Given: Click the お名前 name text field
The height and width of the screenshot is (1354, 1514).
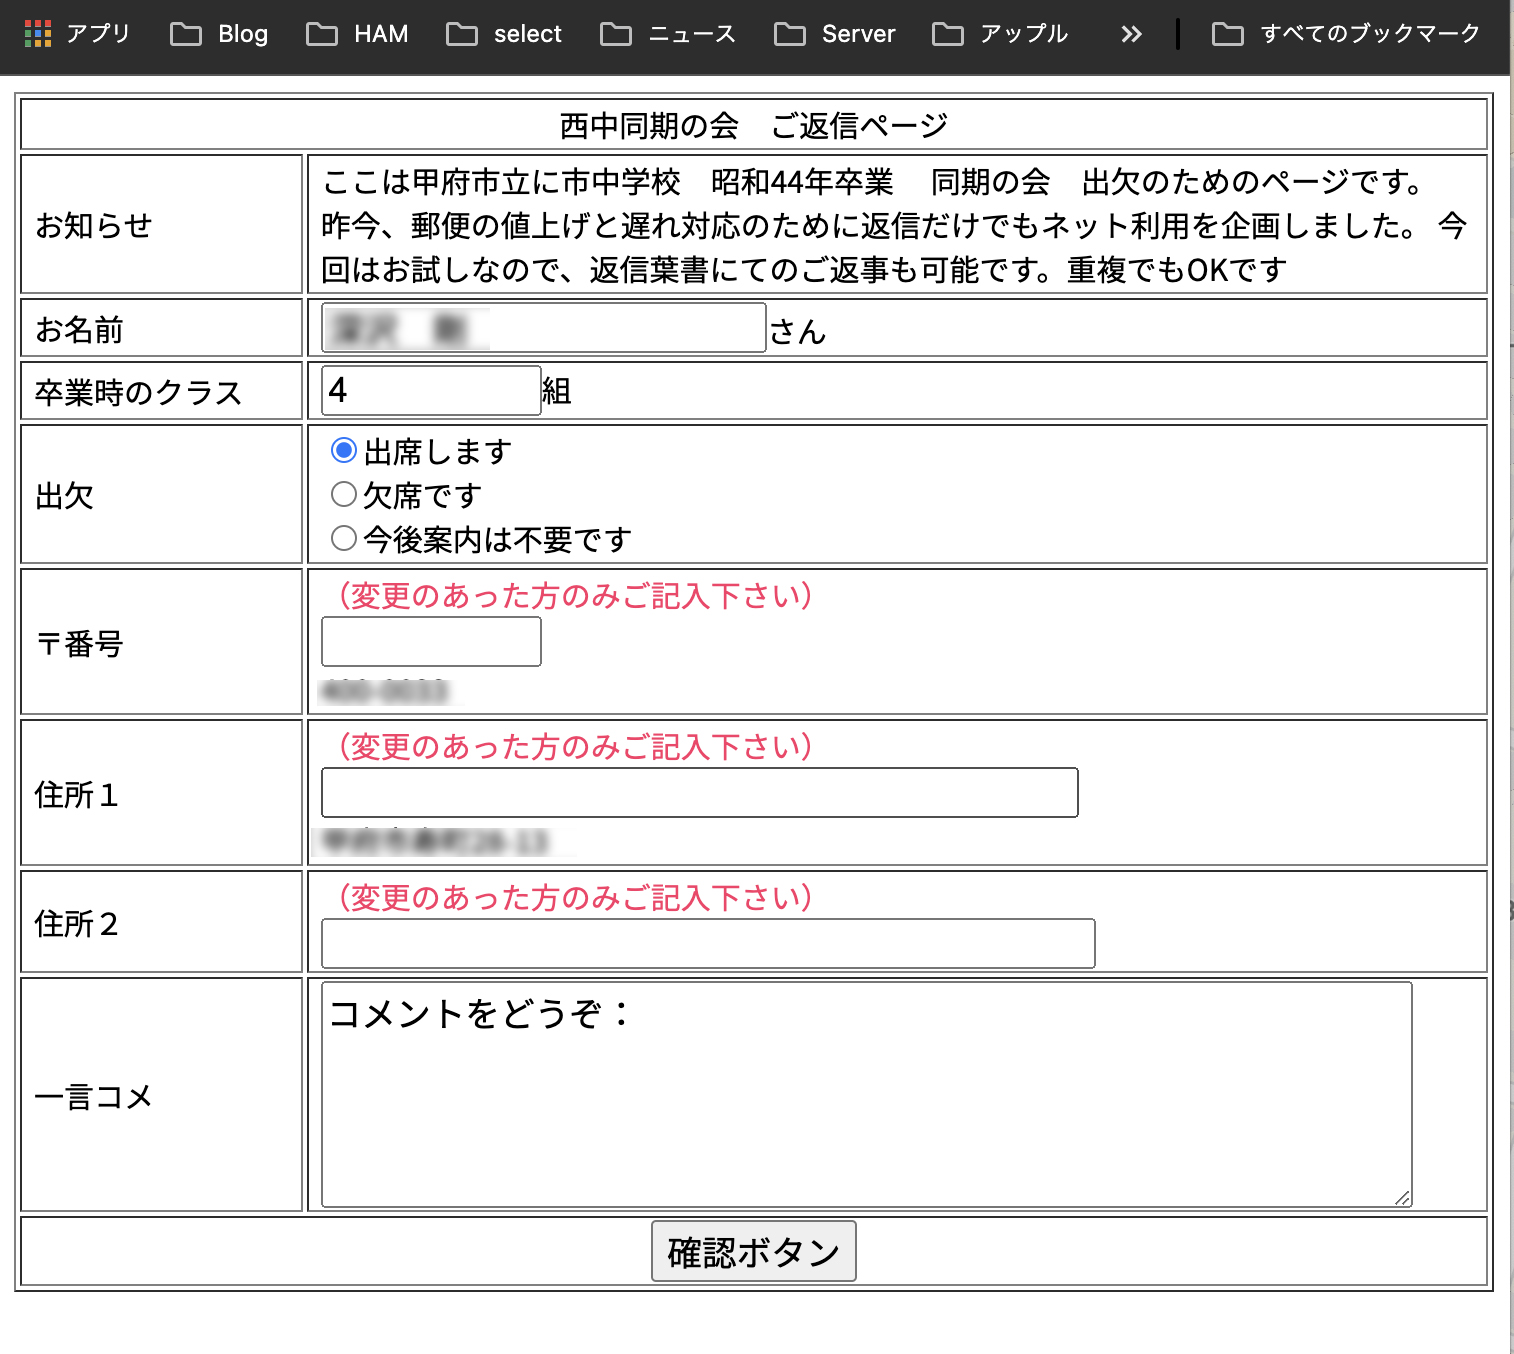Looking at the screenshot, I should click(543, 328).
